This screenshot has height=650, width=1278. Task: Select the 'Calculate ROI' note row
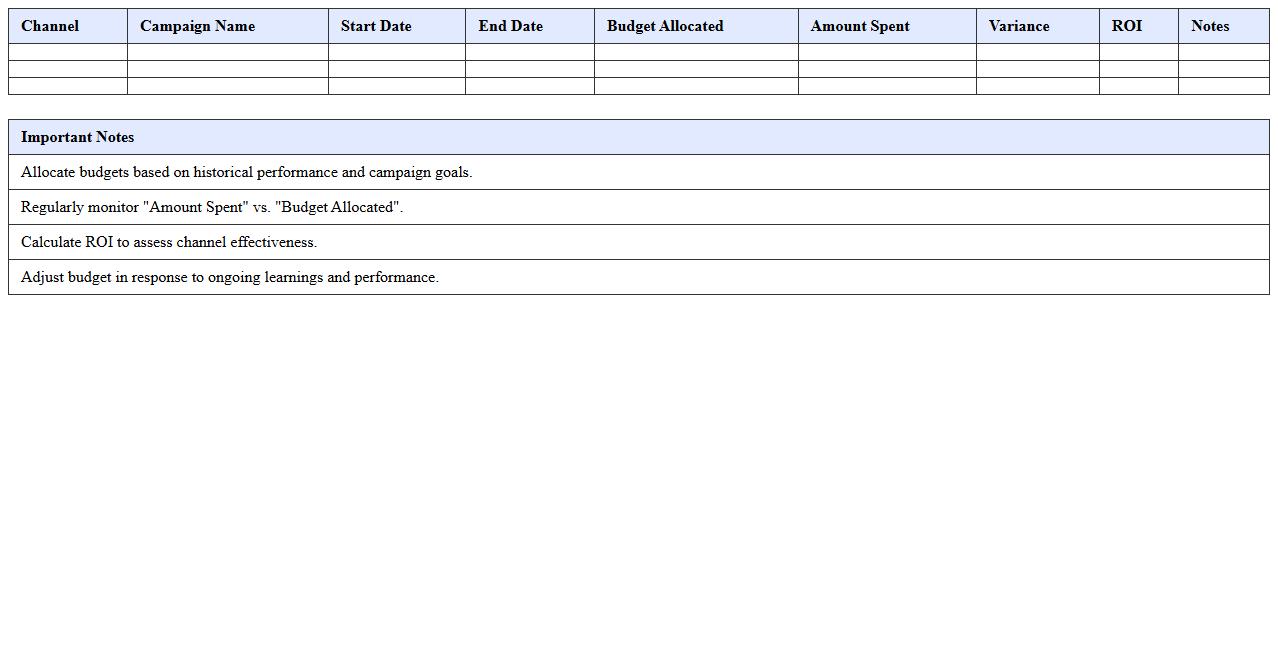coord(169,242)
